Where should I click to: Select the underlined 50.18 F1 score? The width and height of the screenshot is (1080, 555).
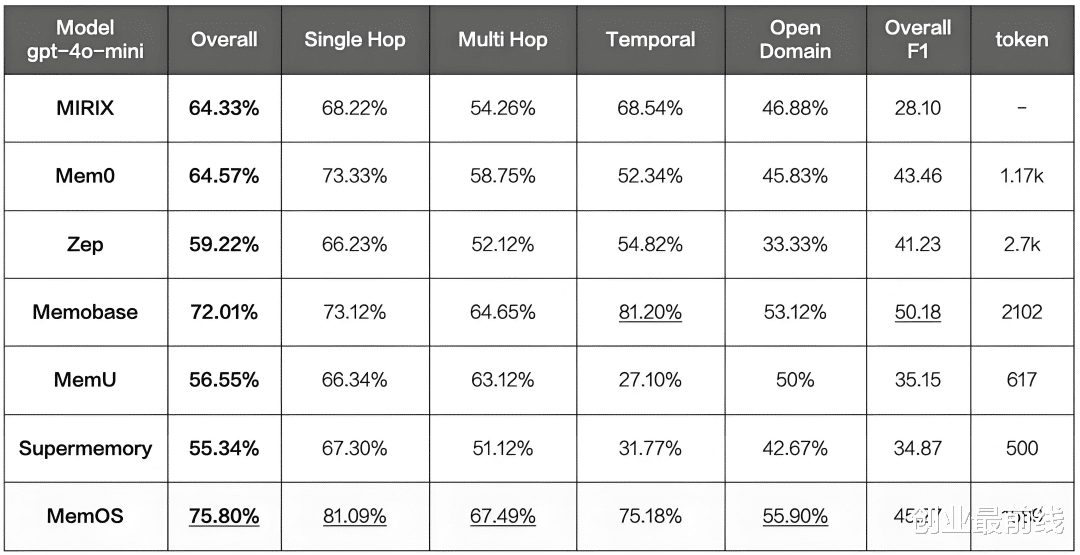(x=918, y=312)
